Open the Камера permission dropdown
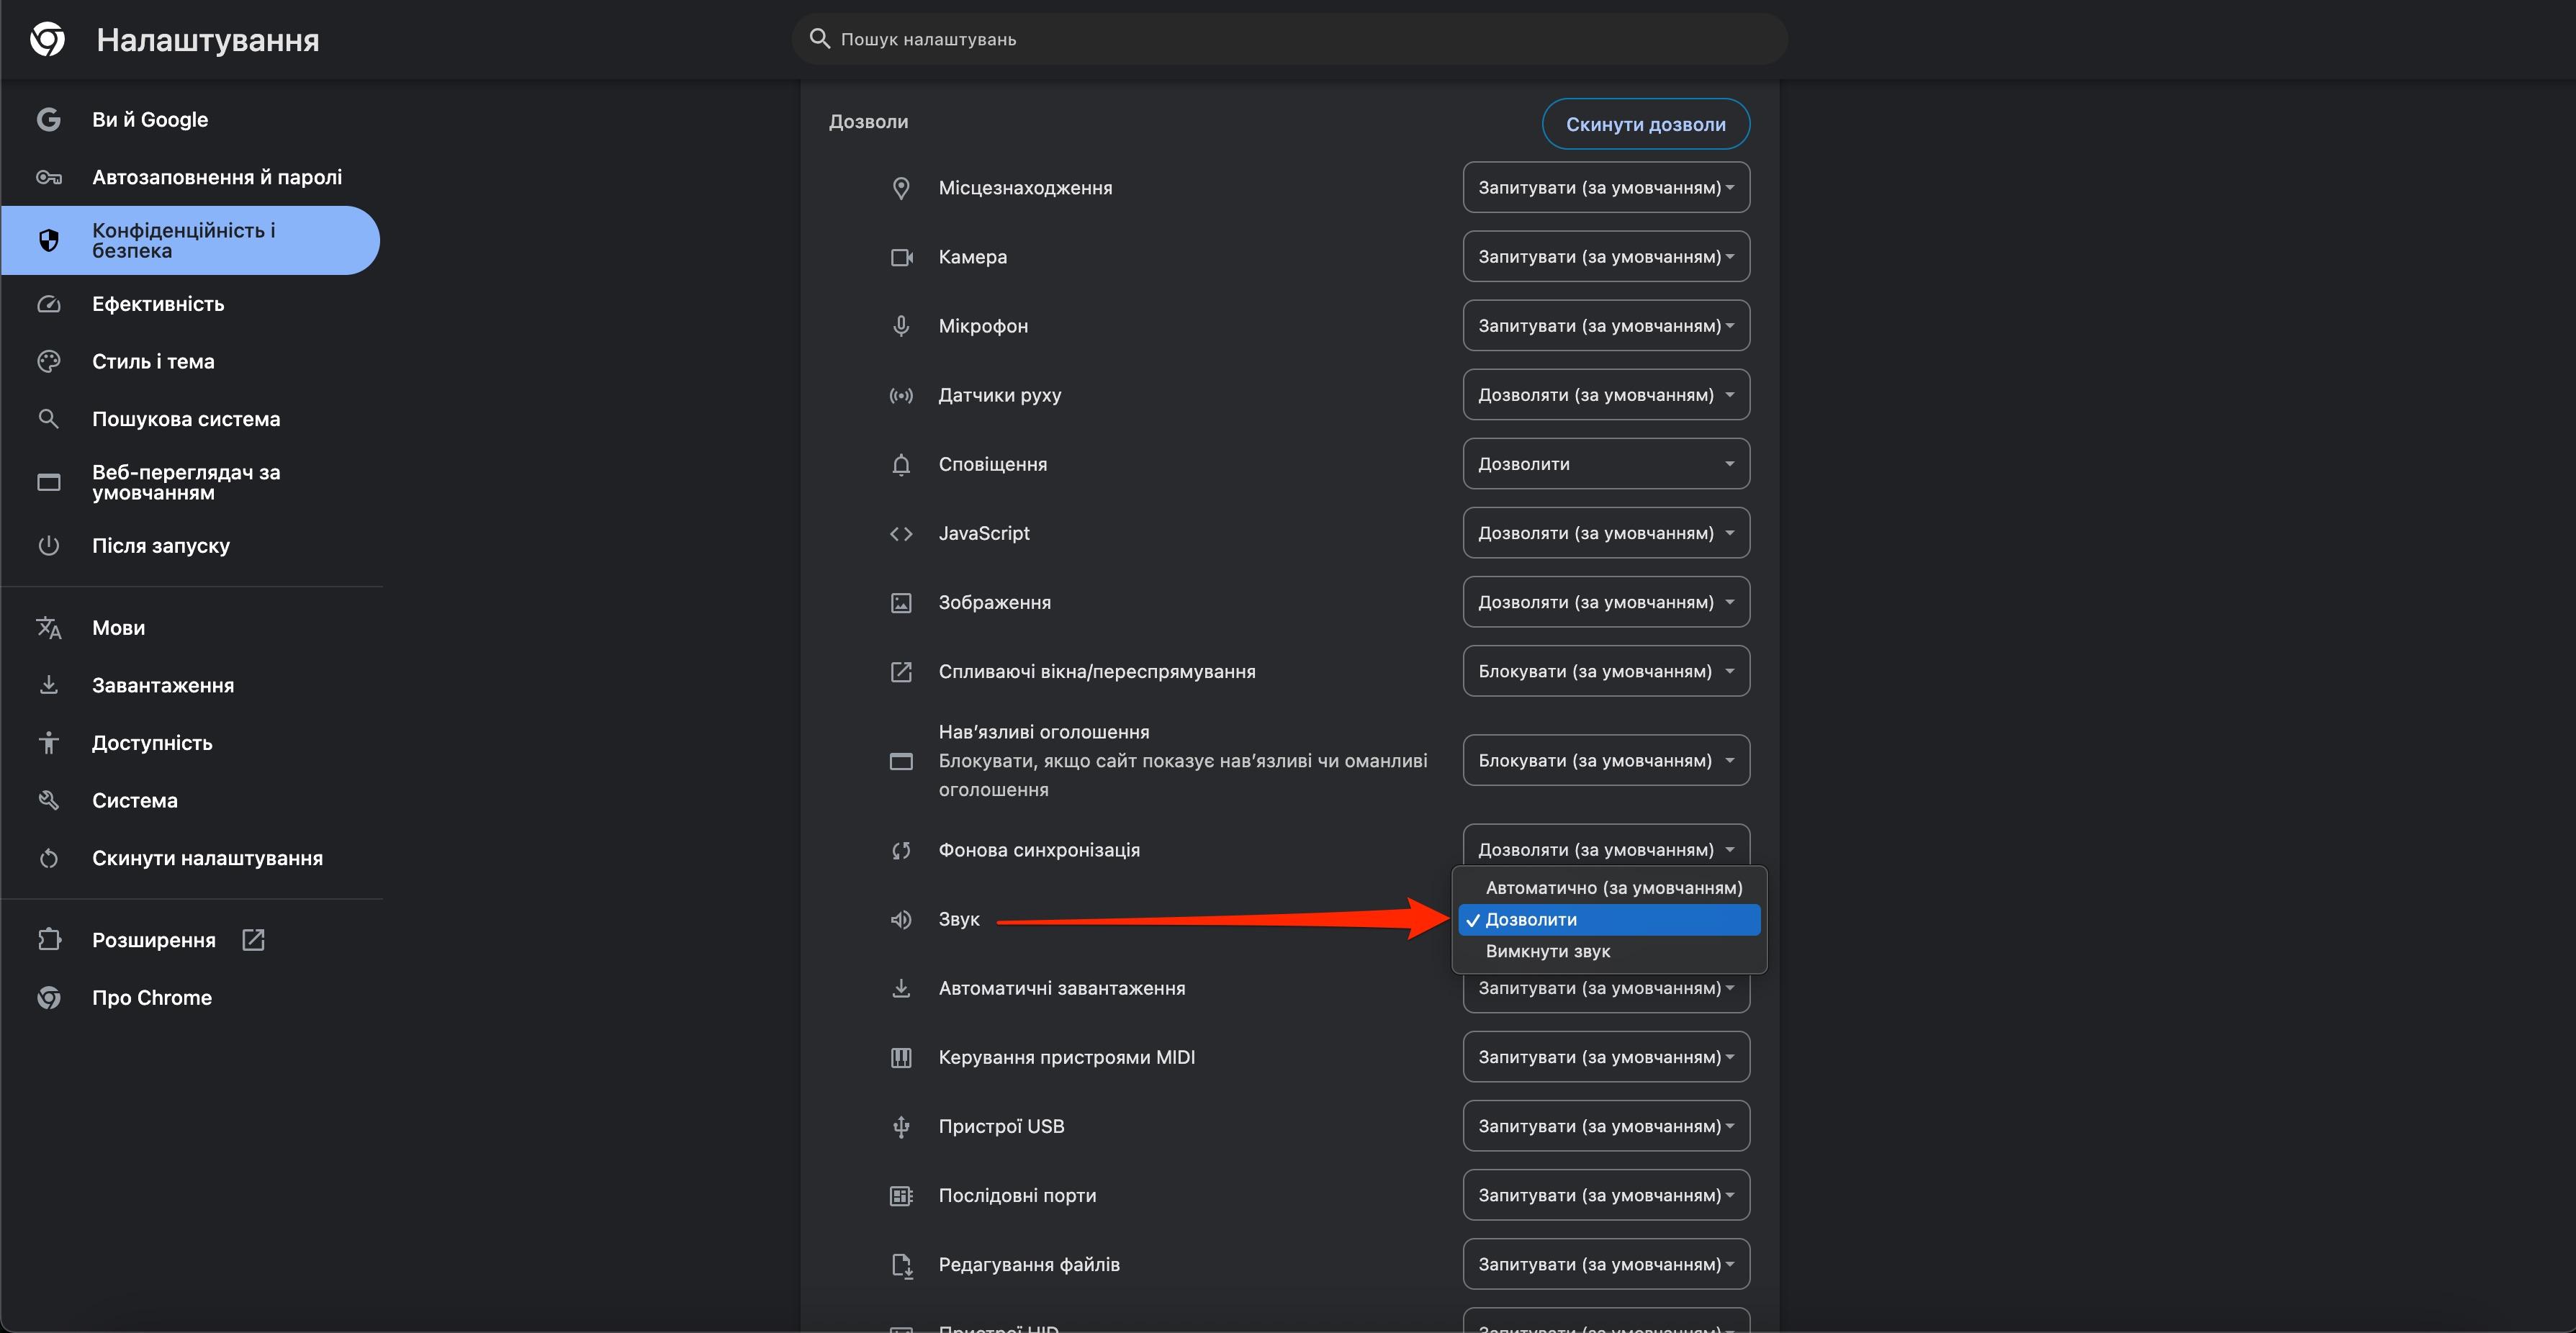 click(x=1606, y=256)
